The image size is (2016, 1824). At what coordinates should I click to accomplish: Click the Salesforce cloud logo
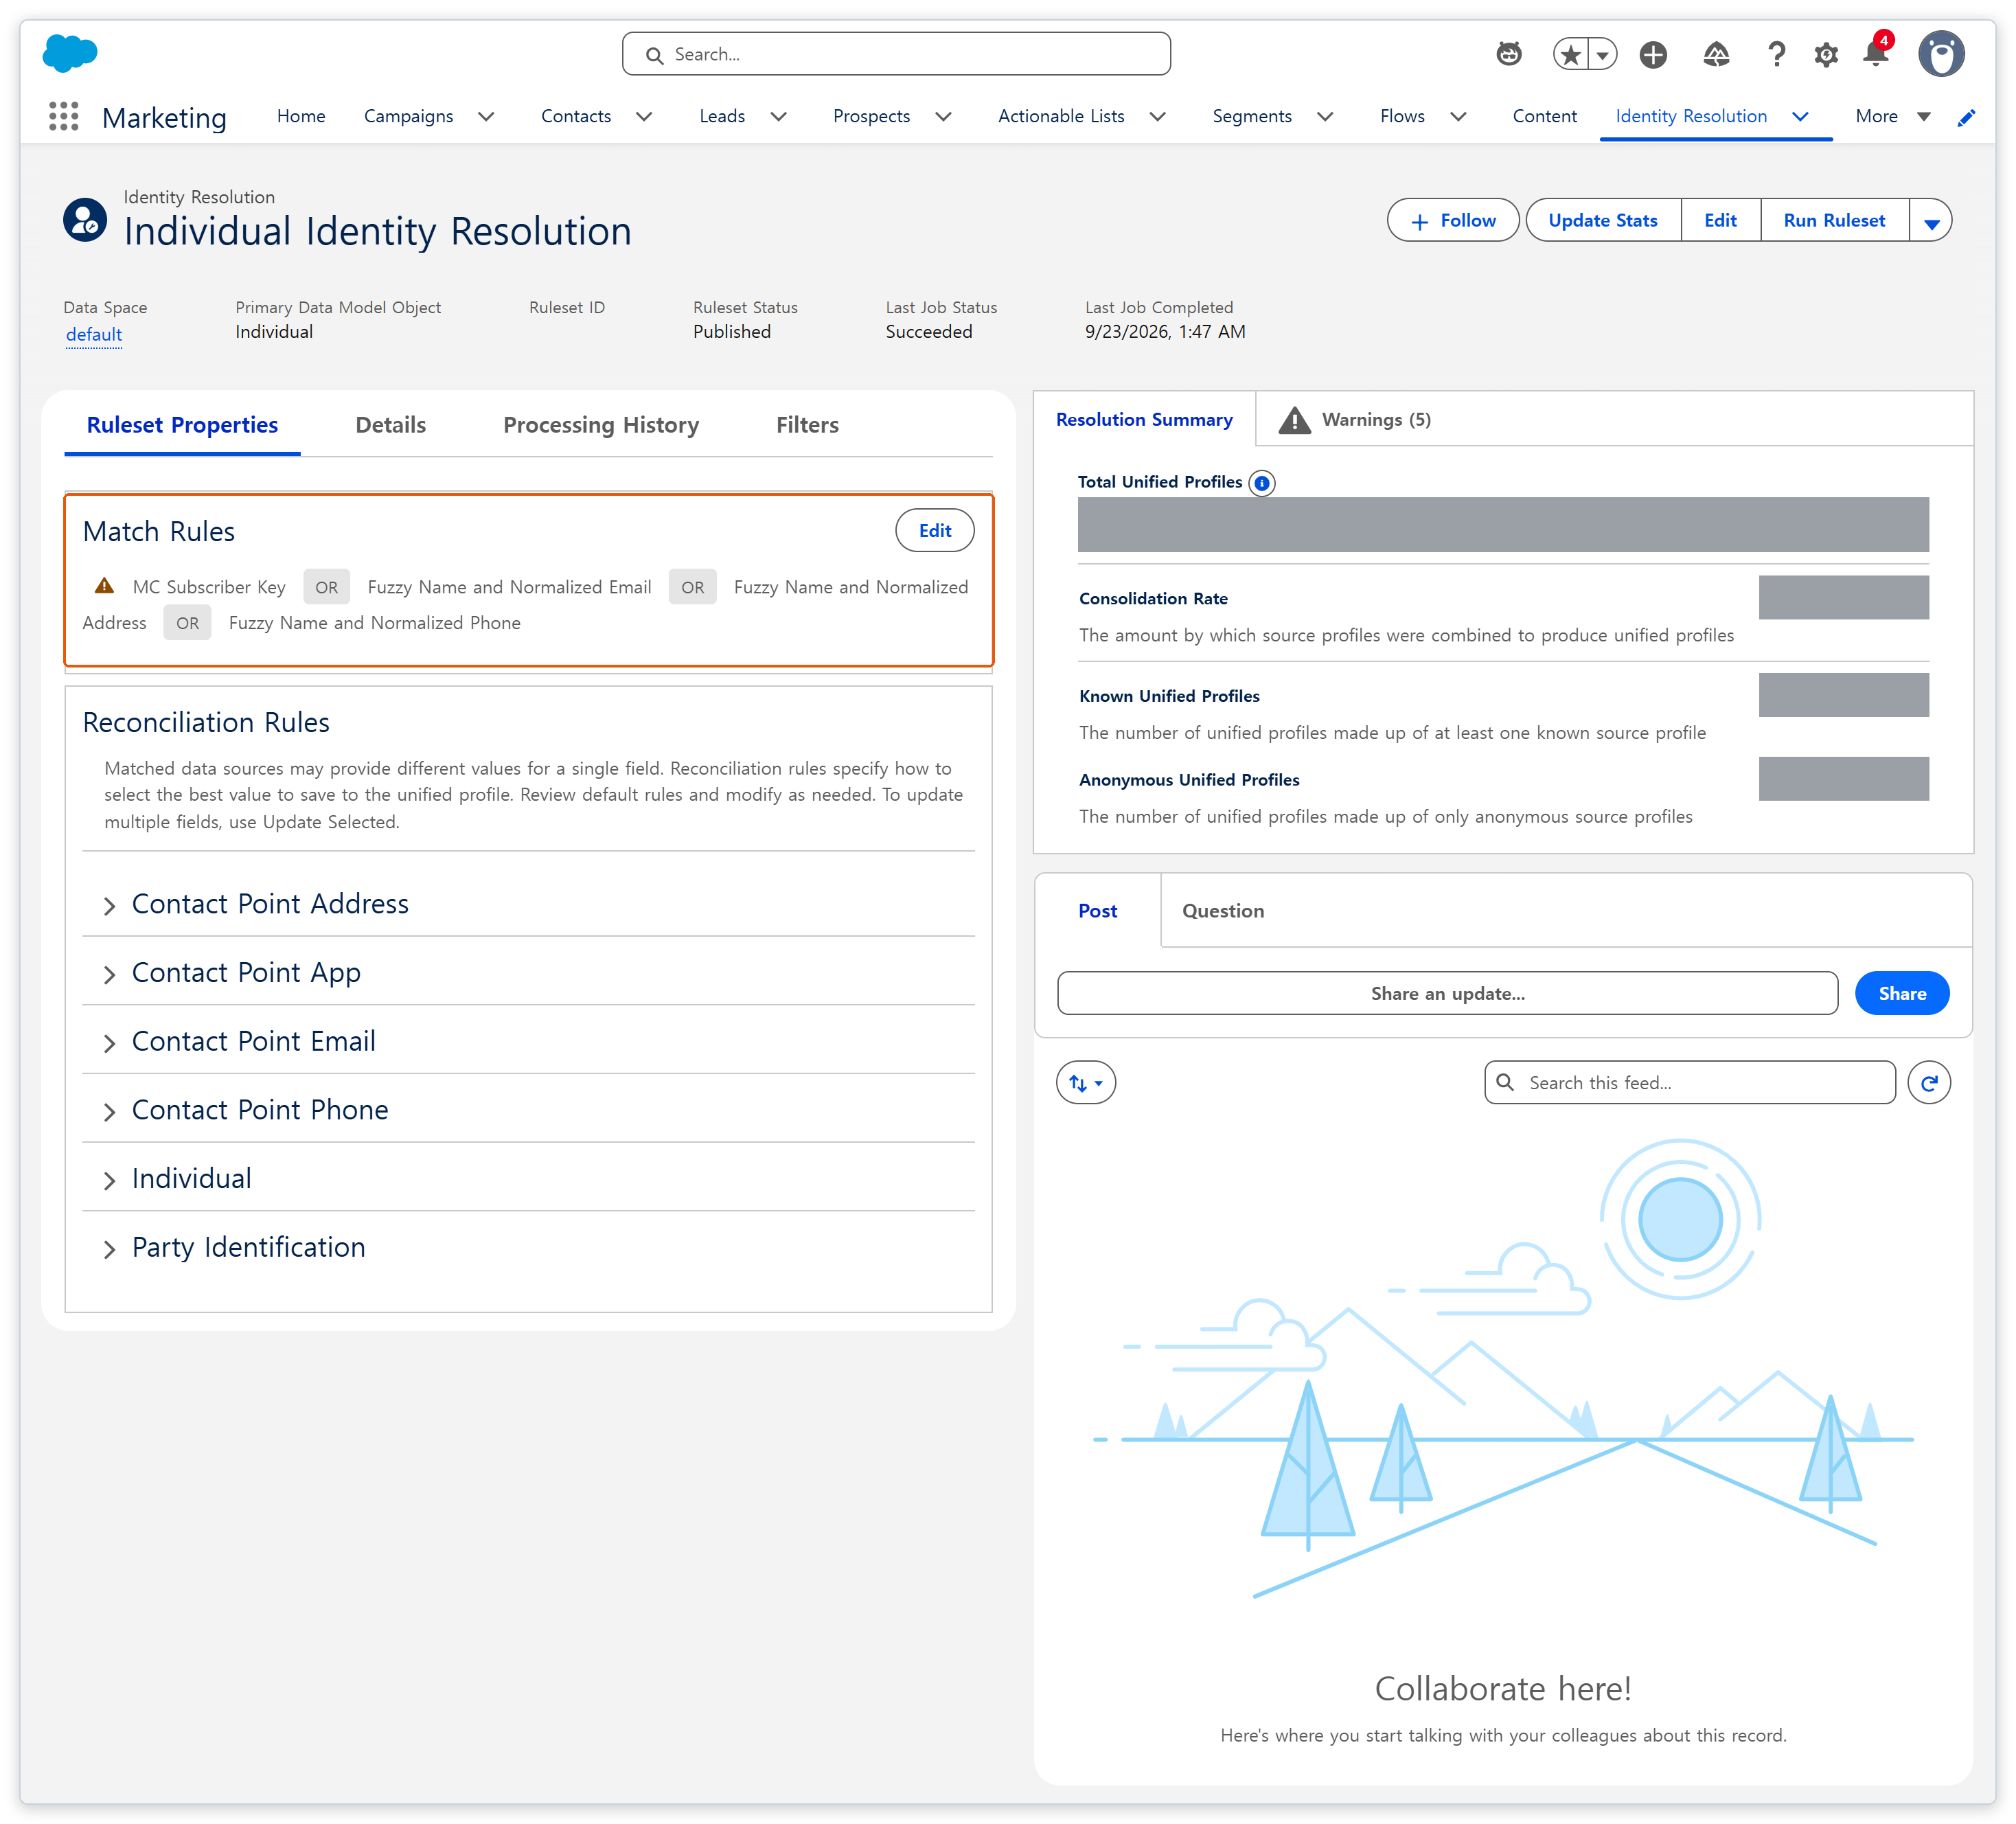[x=70, y=53]
